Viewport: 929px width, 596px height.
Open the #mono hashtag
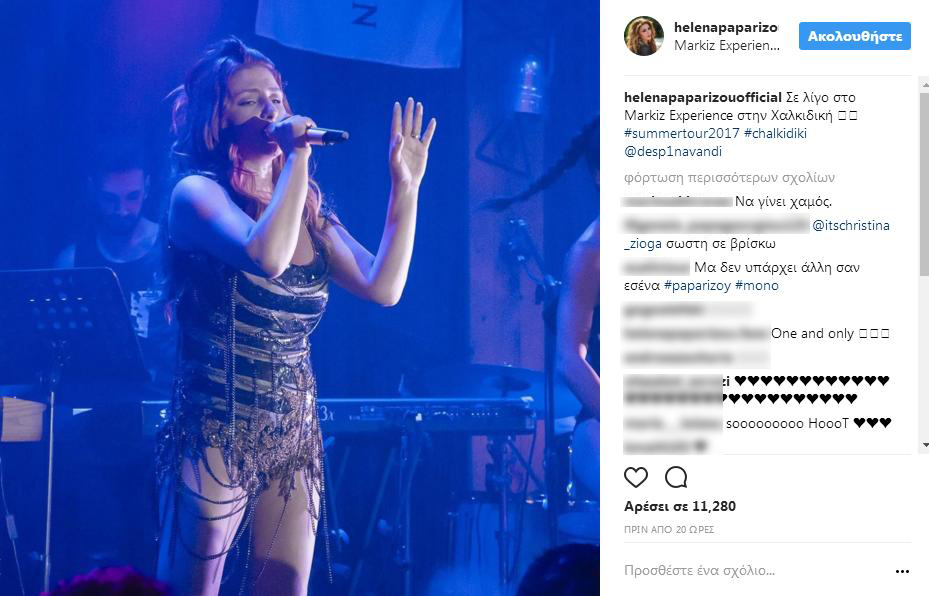click(757, 286)
